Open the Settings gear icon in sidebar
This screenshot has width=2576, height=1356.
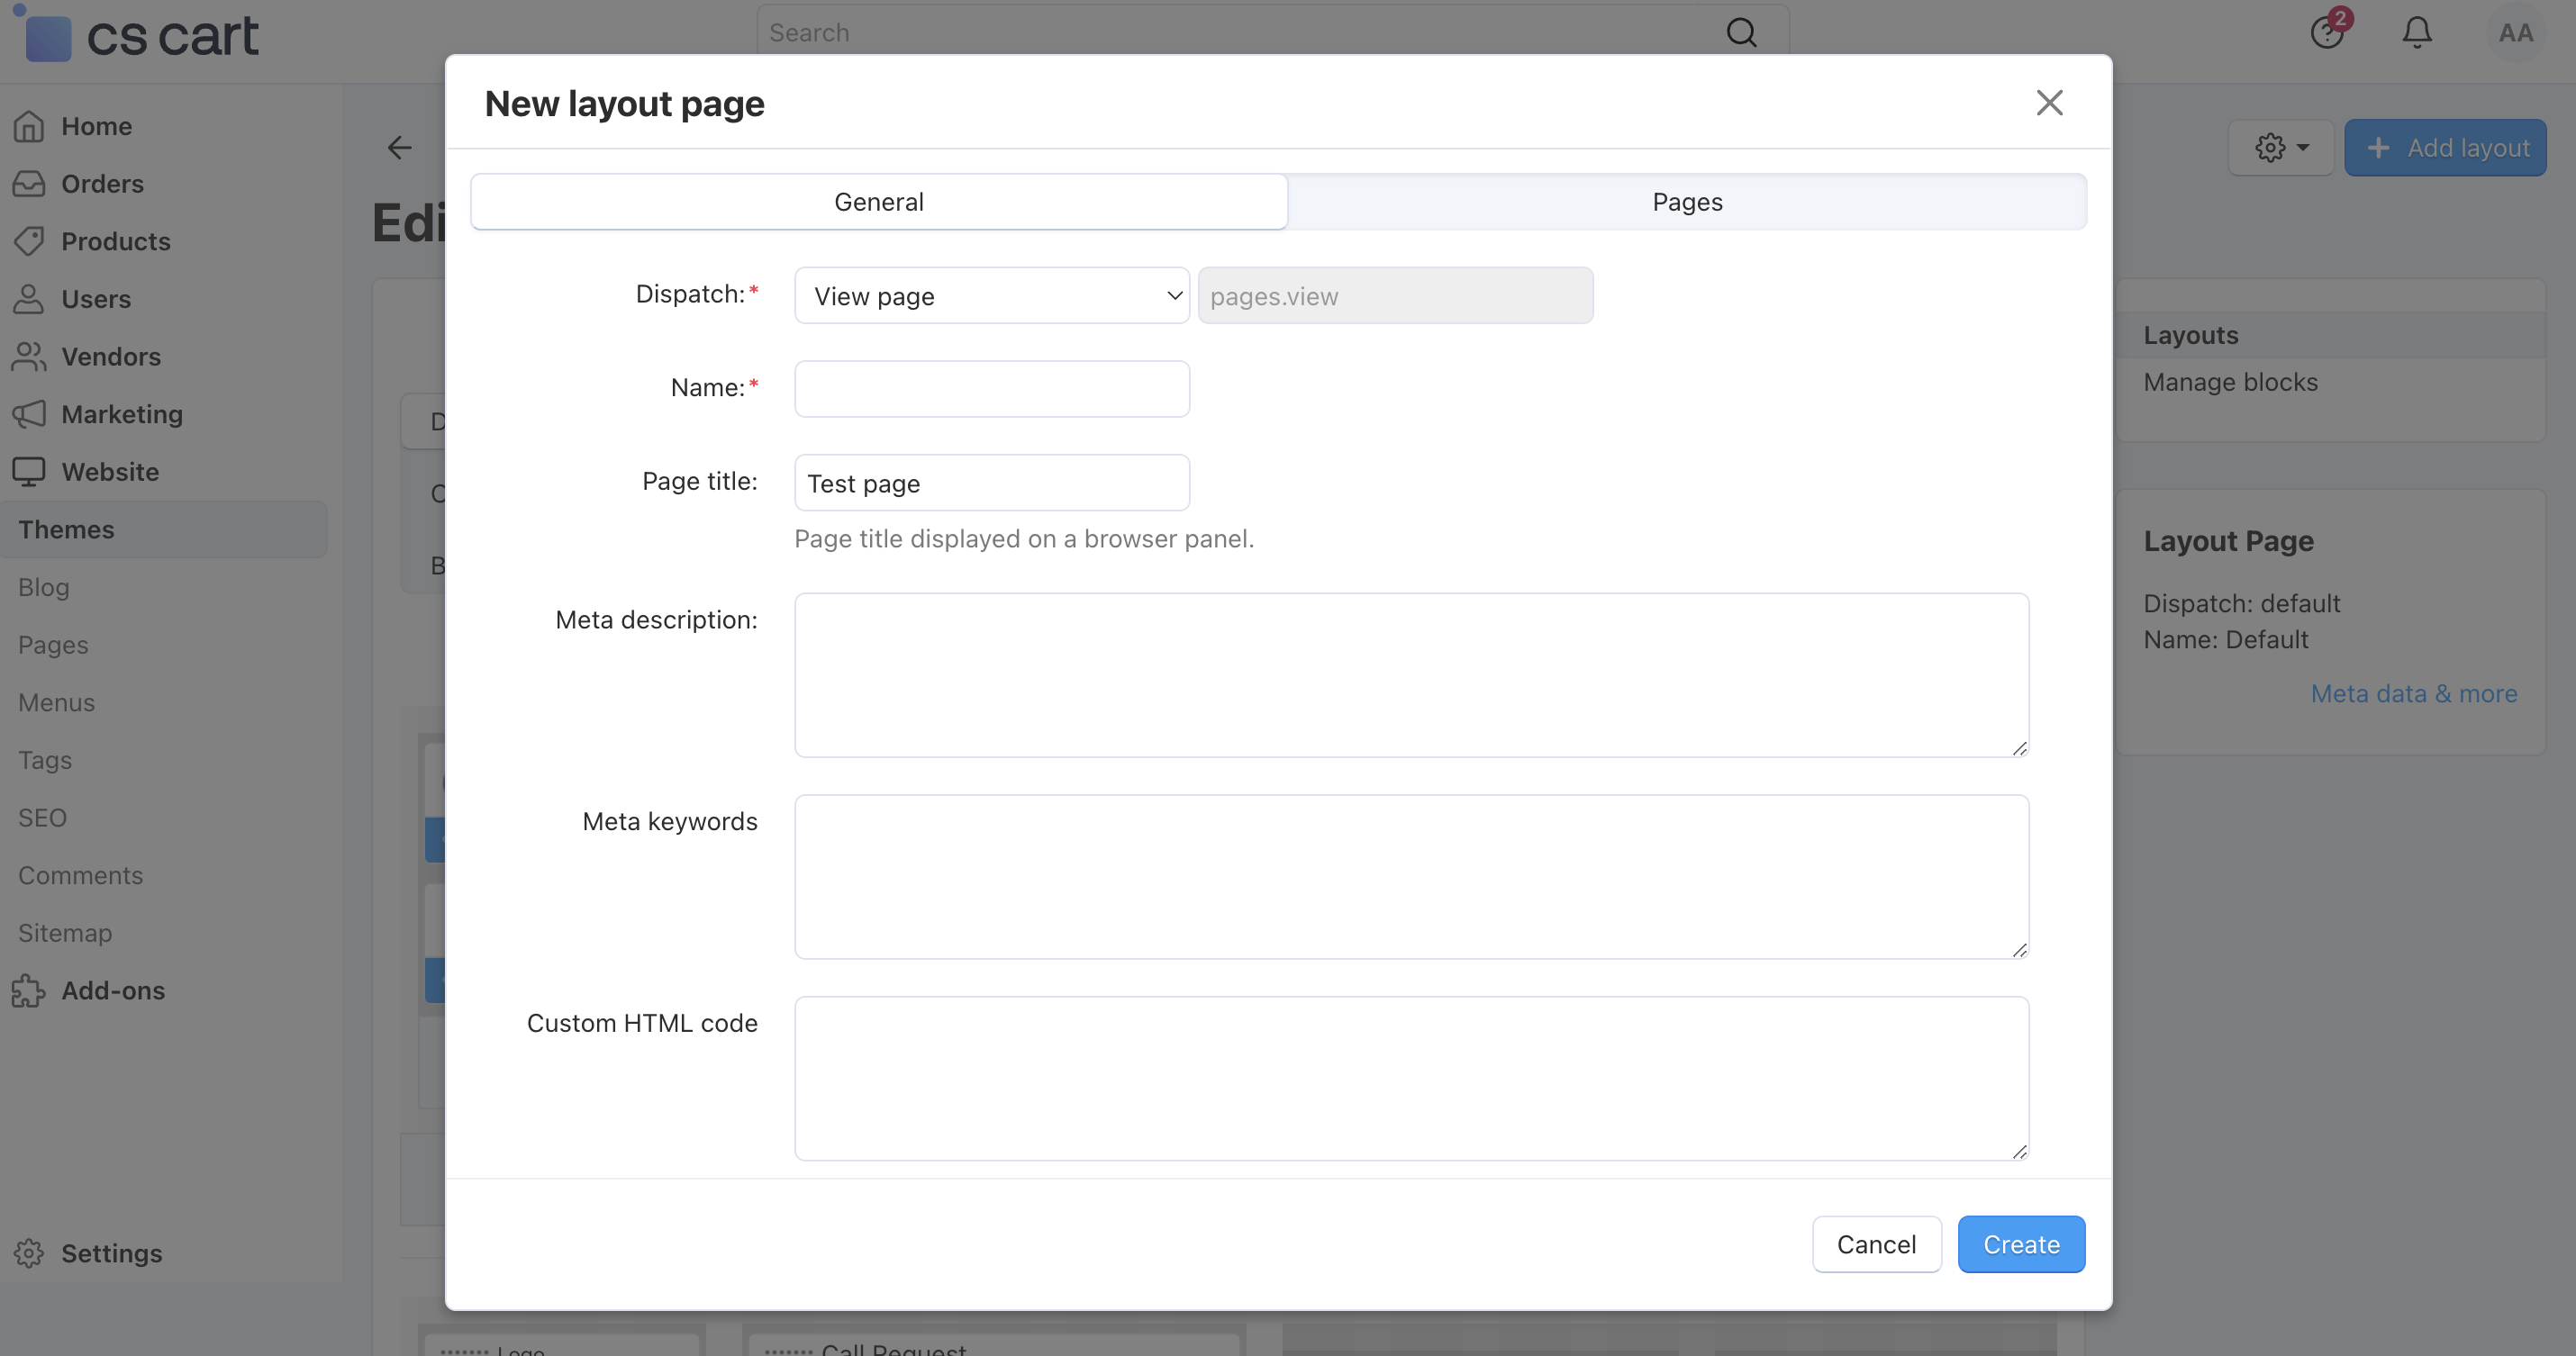(x=29, y=1253)
